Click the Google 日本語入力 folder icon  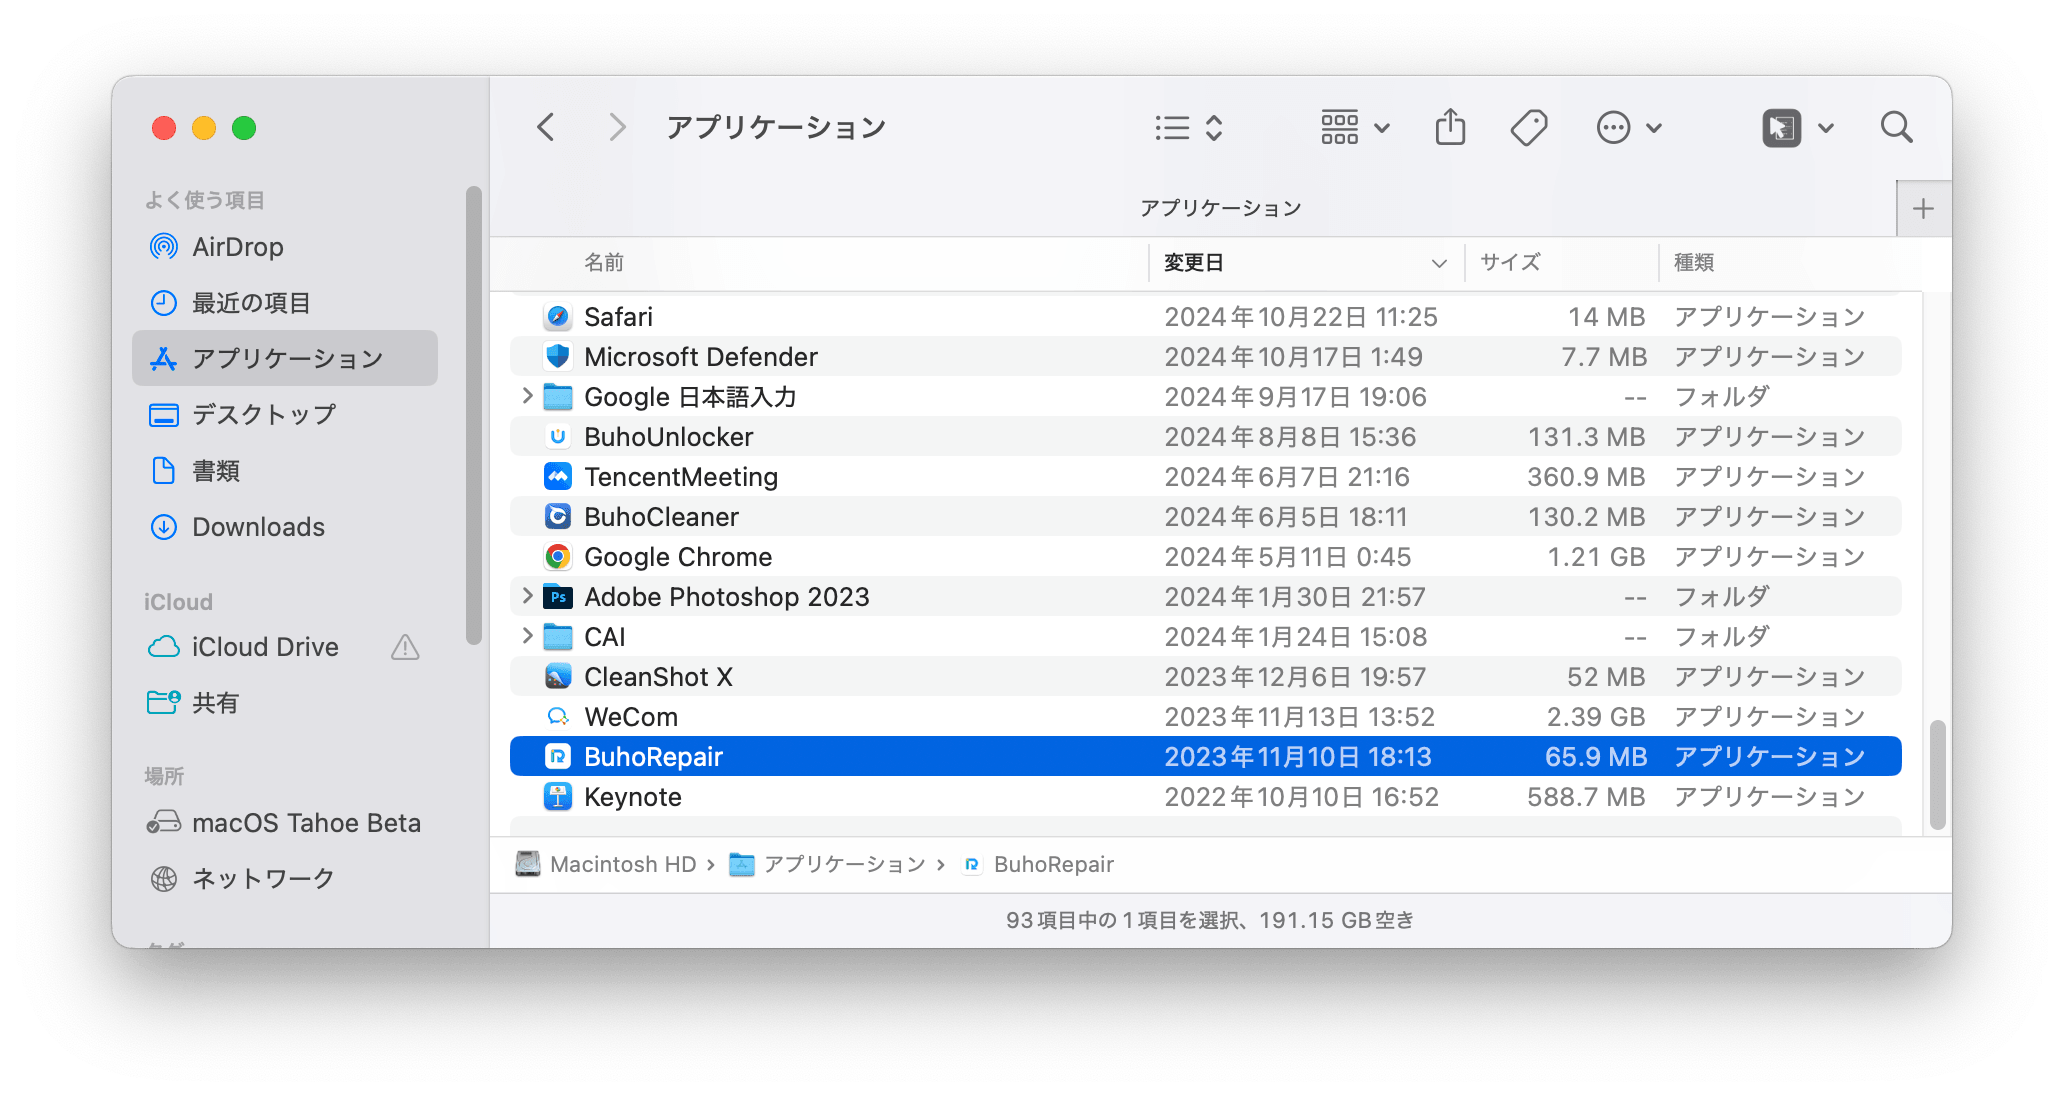coord(558,397)
